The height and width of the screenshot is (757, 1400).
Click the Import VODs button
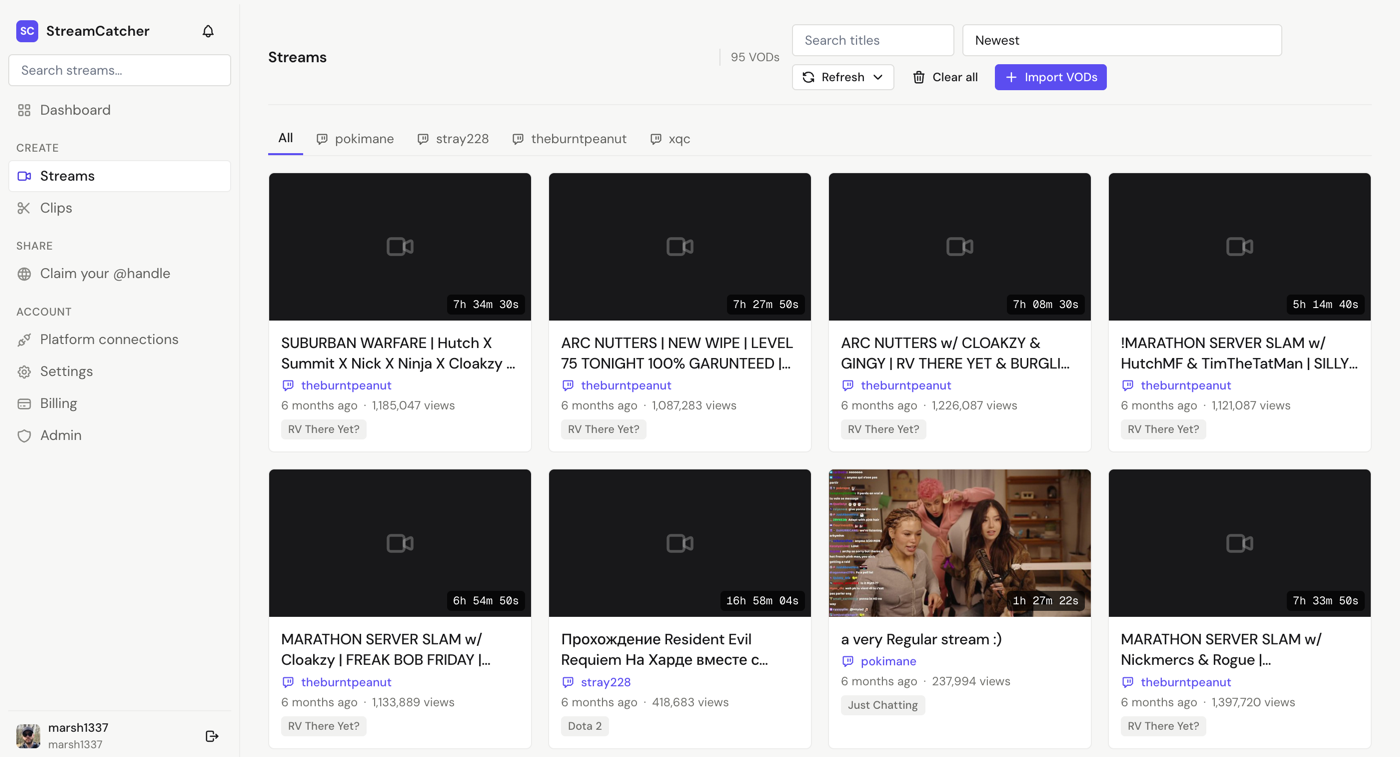click(x=1050, y=77)
